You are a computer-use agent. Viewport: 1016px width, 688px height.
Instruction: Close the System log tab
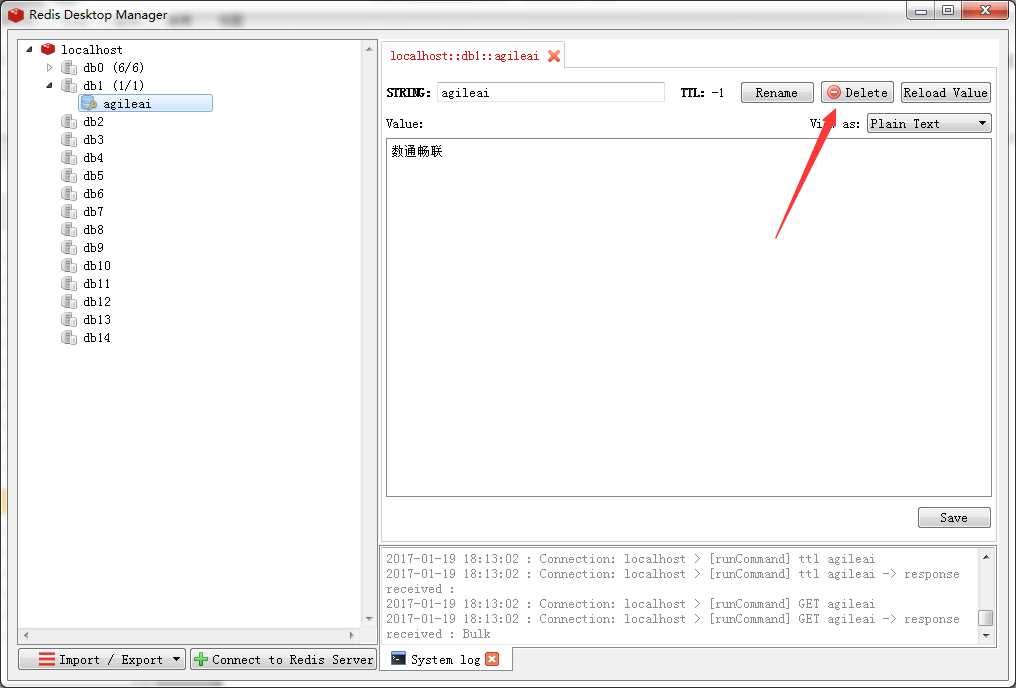492,659
